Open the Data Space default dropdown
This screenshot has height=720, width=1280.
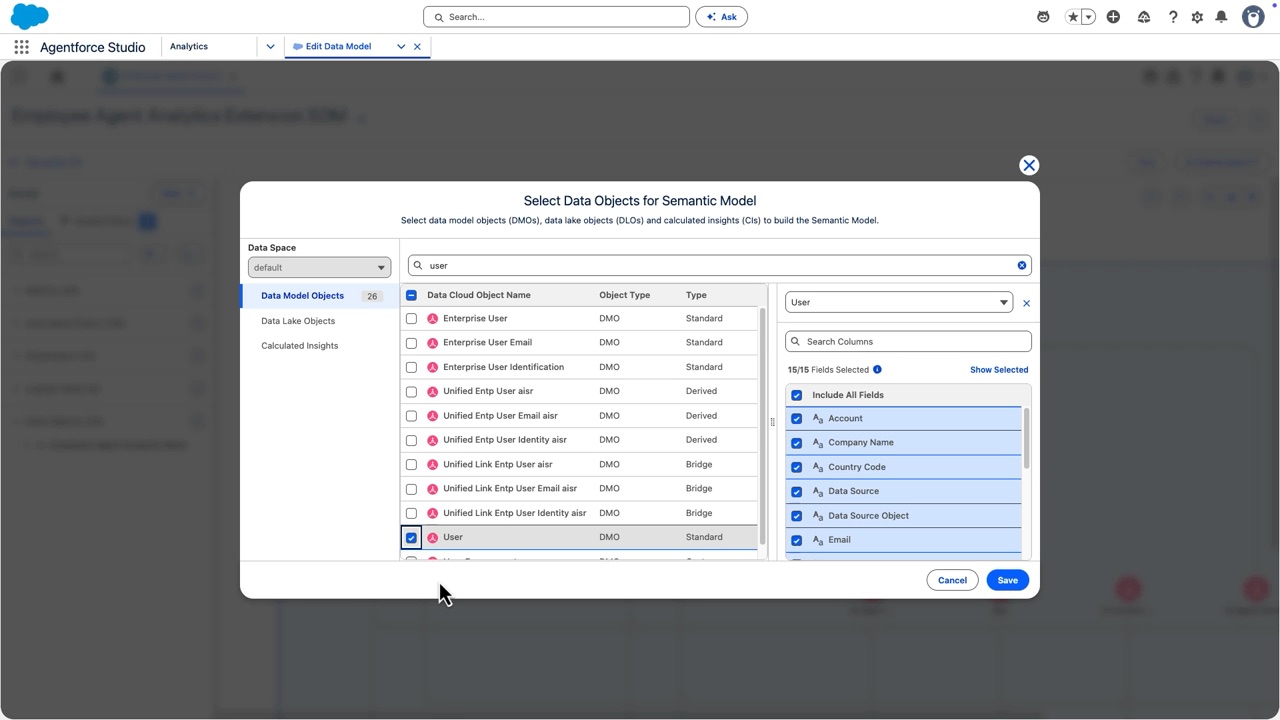[319, 267]
